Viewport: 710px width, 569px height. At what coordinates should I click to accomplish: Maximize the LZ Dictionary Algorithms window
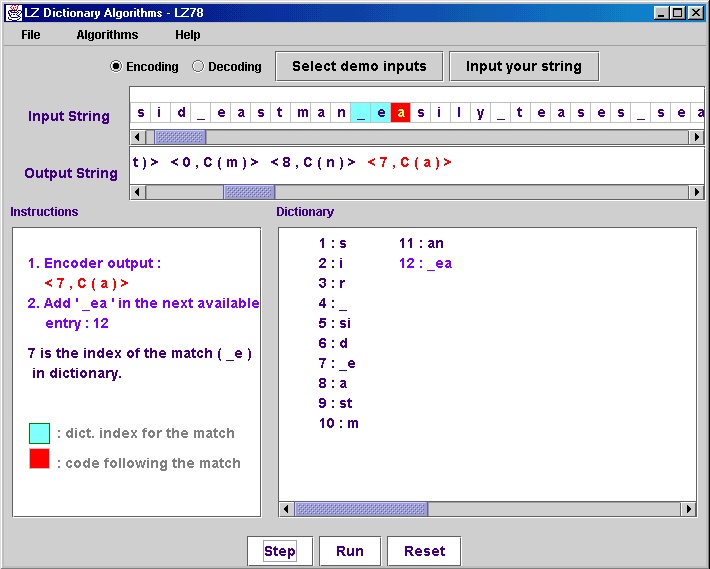[x=678, y=13]
